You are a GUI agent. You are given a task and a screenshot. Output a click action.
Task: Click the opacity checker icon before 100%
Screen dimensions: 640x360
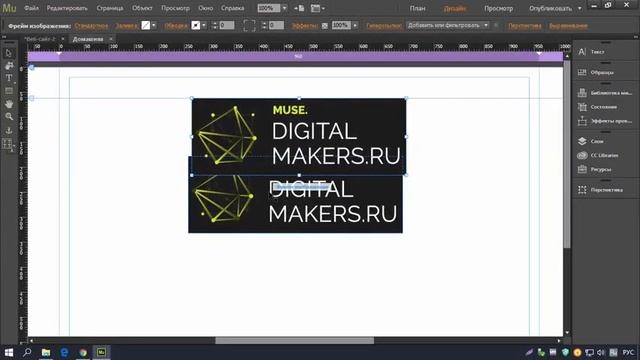click(x=325, y=26)
